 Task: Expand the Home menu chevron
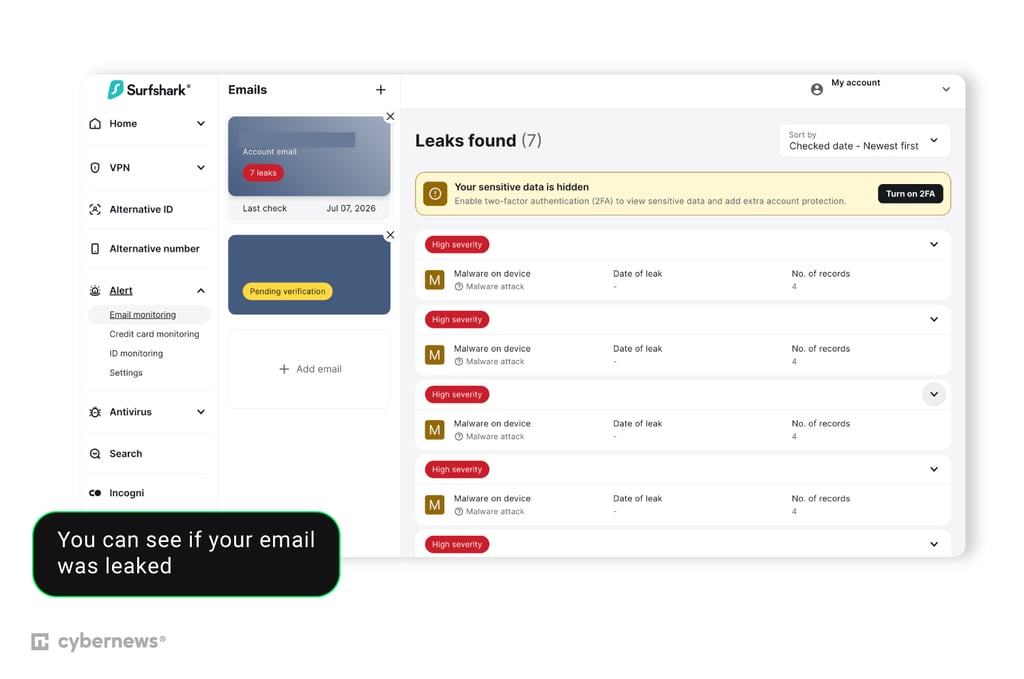tap(201, 123)
